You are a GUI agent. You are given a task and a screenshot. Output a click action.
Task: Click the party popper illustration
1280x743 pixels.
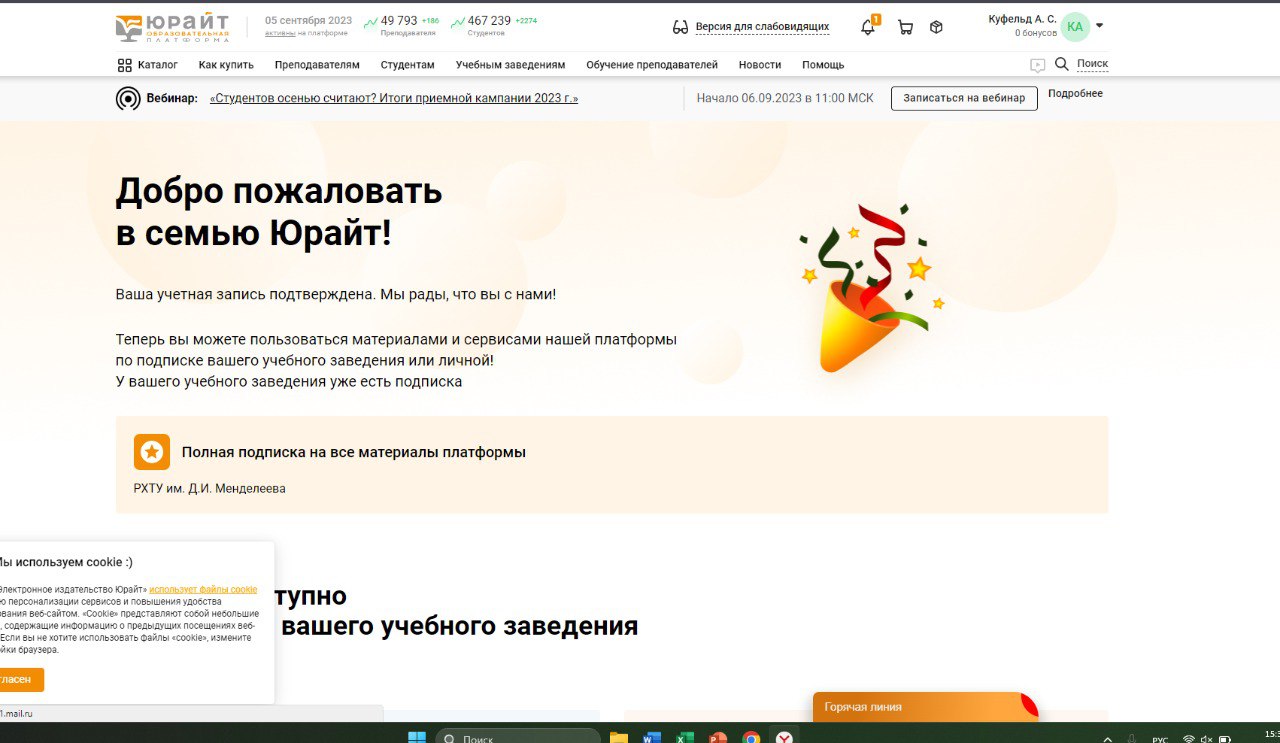click(x=872, y=288)
